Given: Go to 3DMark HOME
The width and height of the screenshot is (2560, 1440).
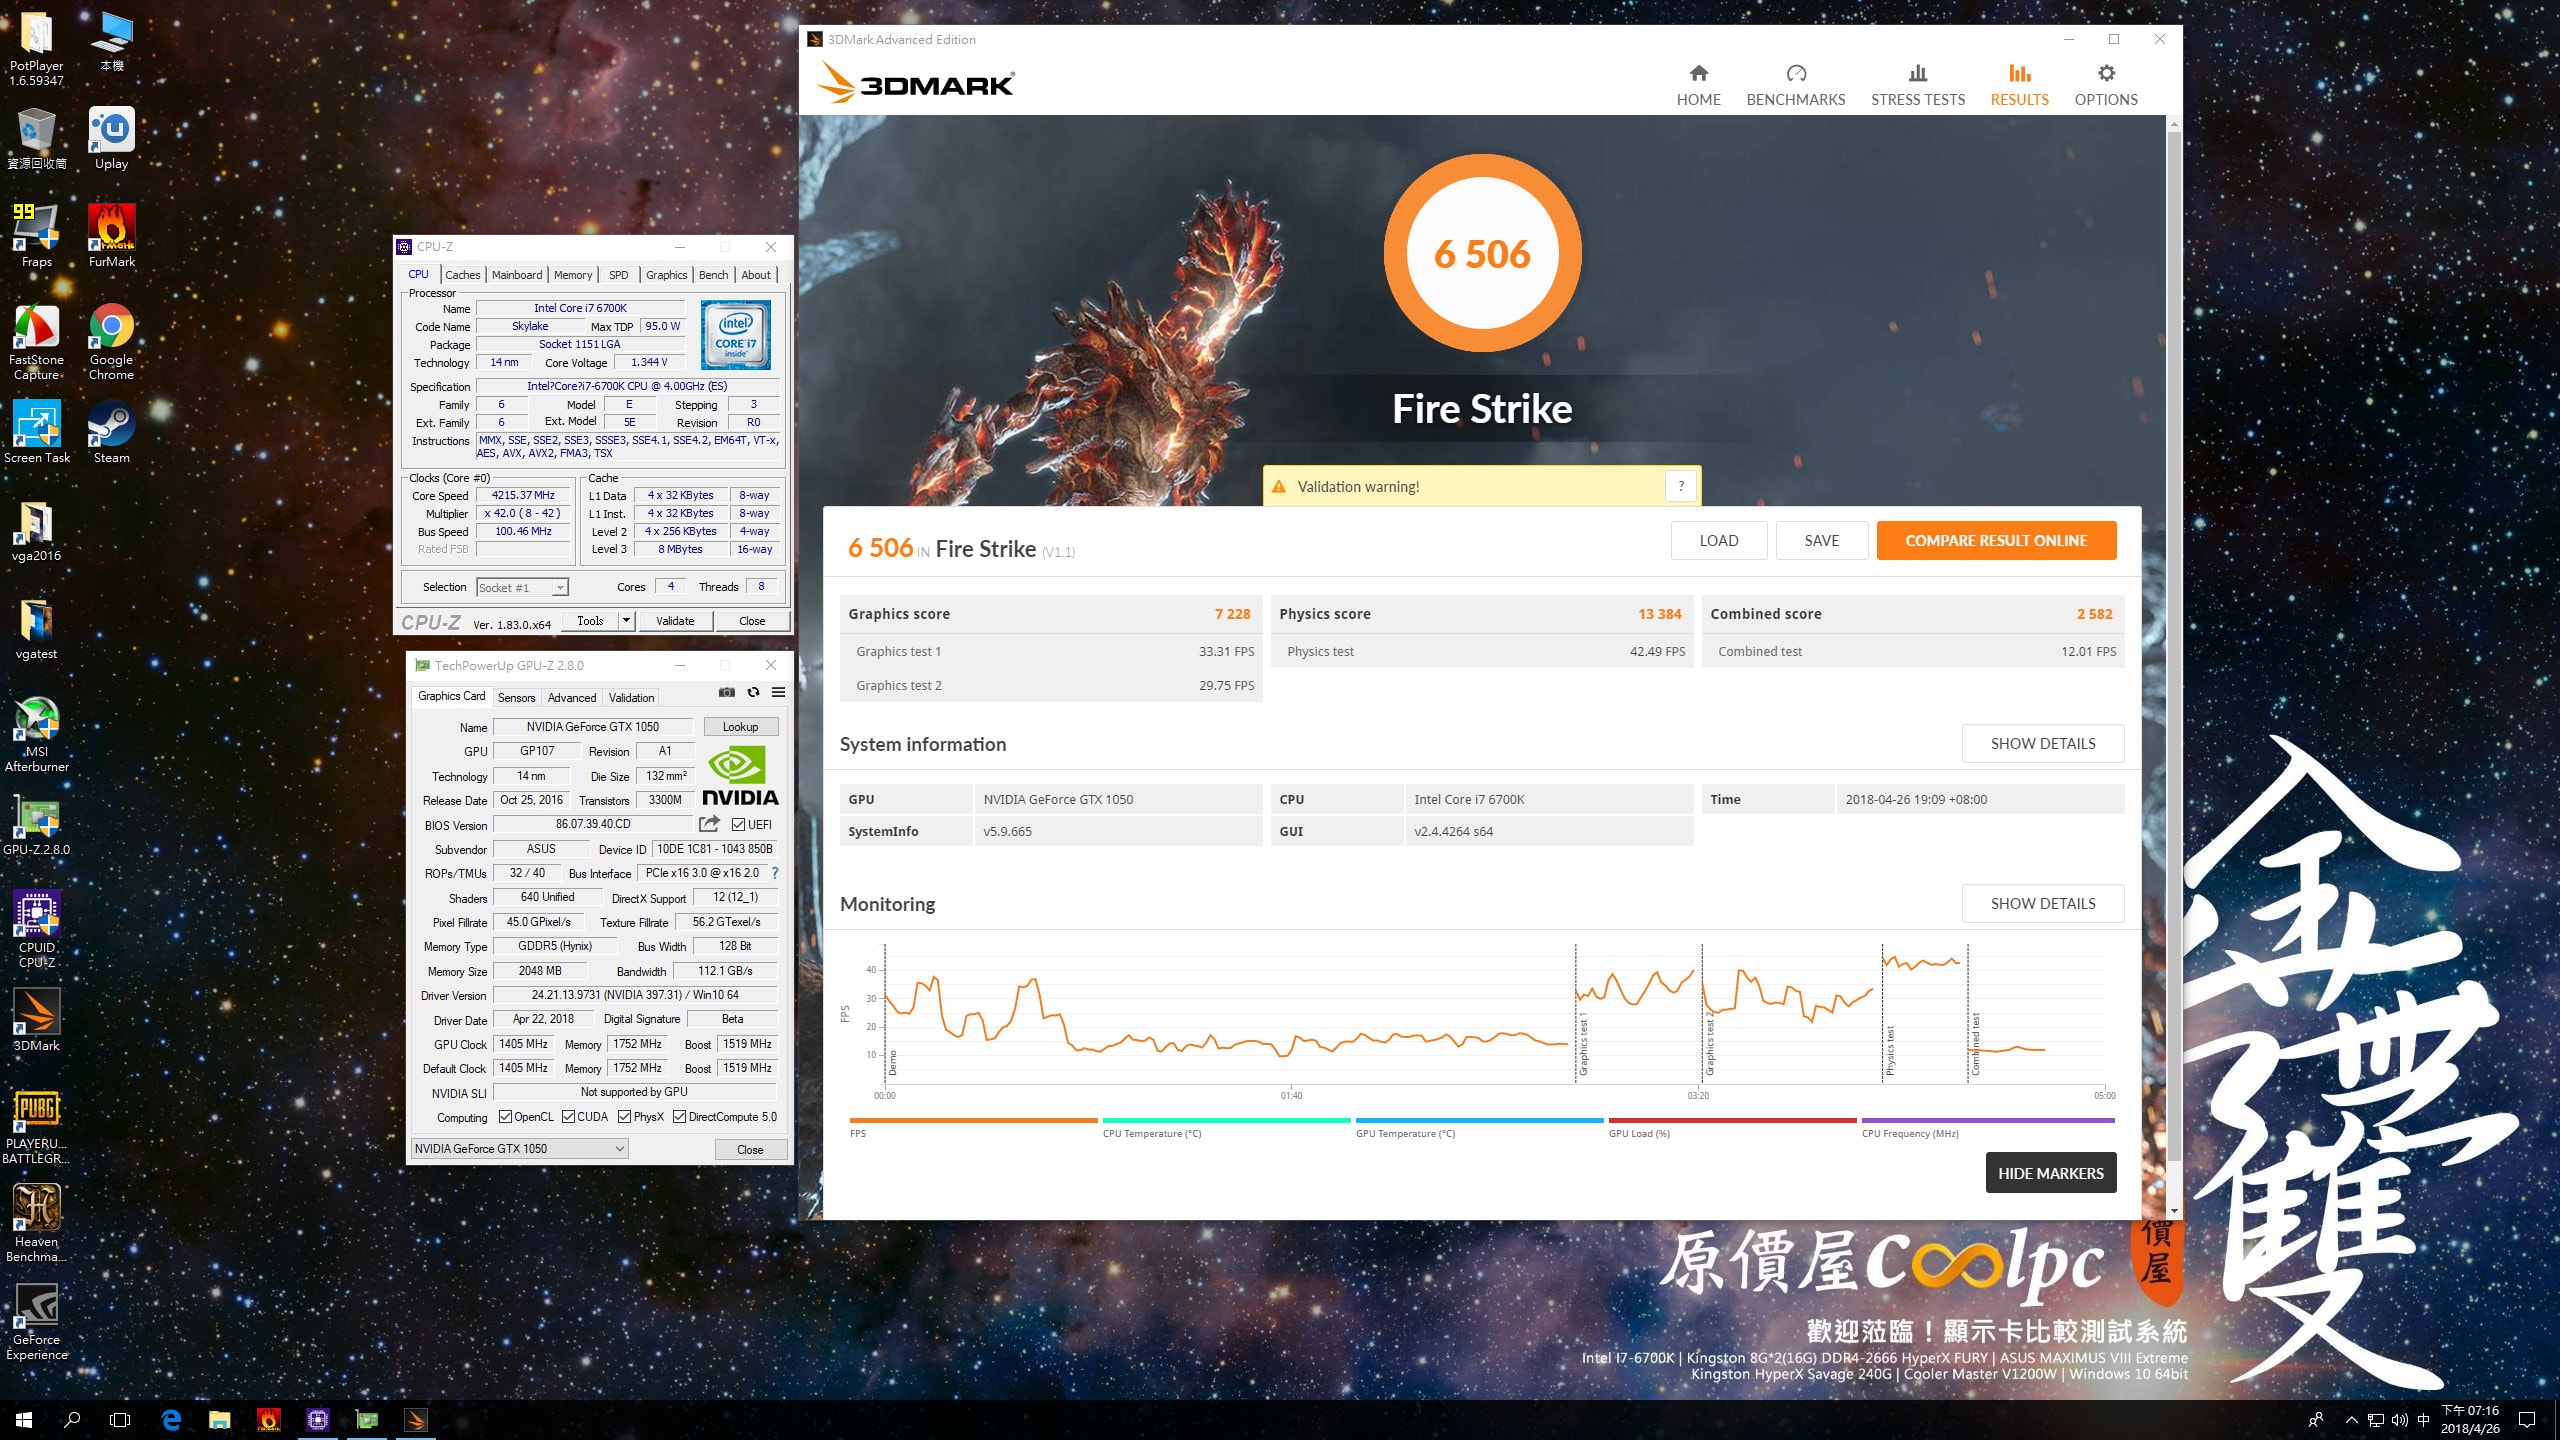Looking at the screenshot, I should 1698,85.
